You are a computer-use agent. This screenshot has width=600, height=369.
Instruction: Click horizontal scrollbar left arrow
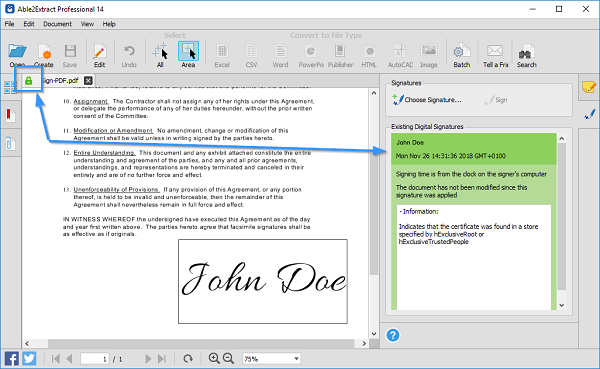27,343
